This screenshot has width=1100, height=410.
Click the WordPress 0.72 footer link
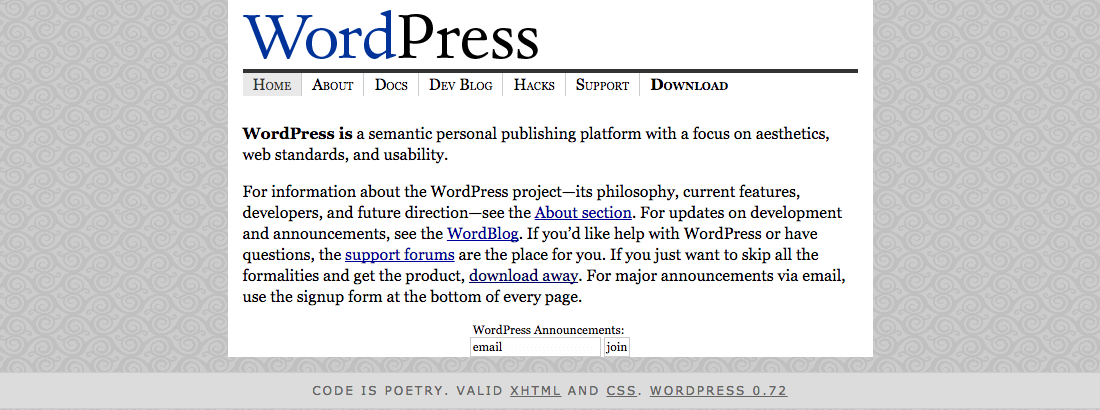click(718, 390)
